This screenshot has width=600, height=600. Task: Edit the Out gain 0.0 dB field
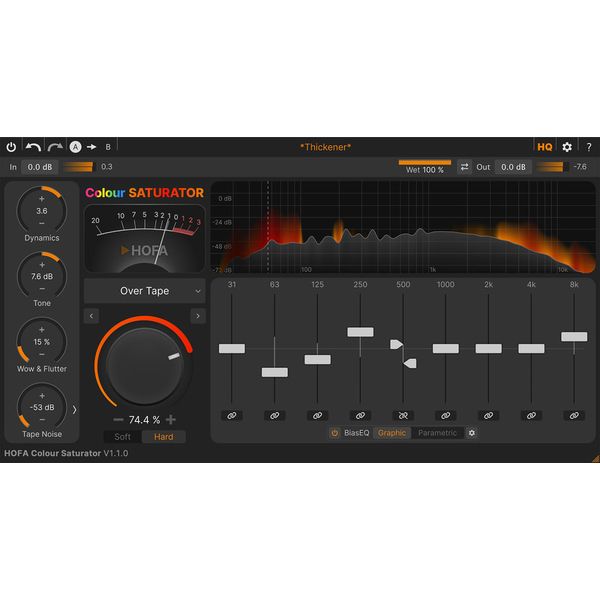(513, 167)
